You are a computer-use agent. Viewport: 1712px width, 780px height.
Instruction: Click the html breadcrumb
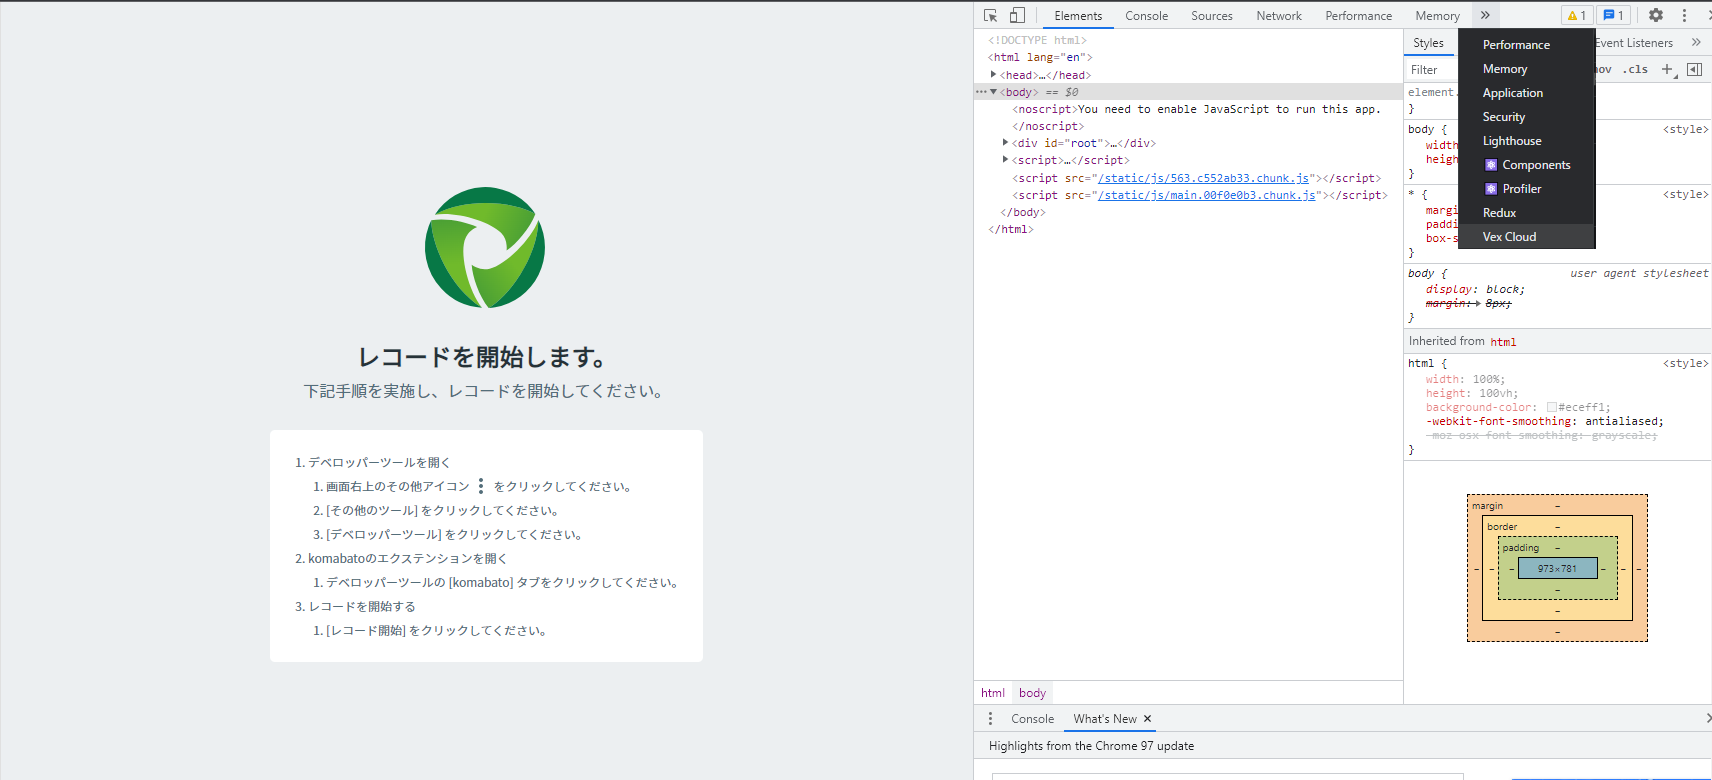[x=992, y=693]
